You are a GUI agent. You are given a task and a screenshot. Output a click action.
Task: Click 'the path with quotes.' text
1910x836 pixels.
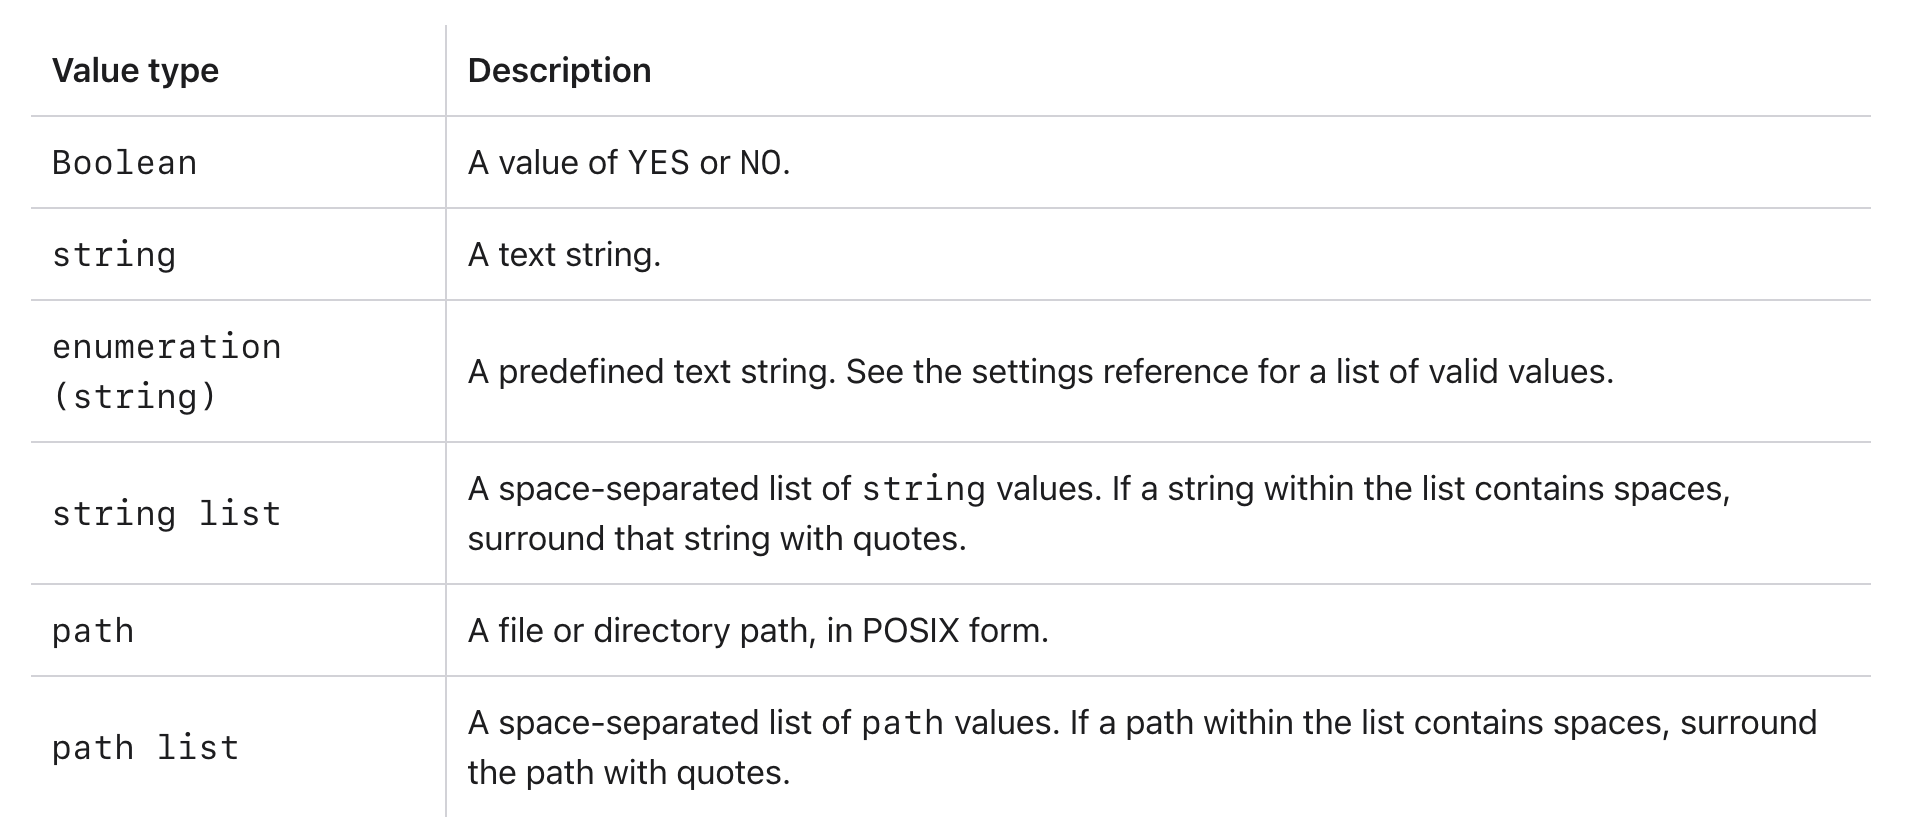629,773
